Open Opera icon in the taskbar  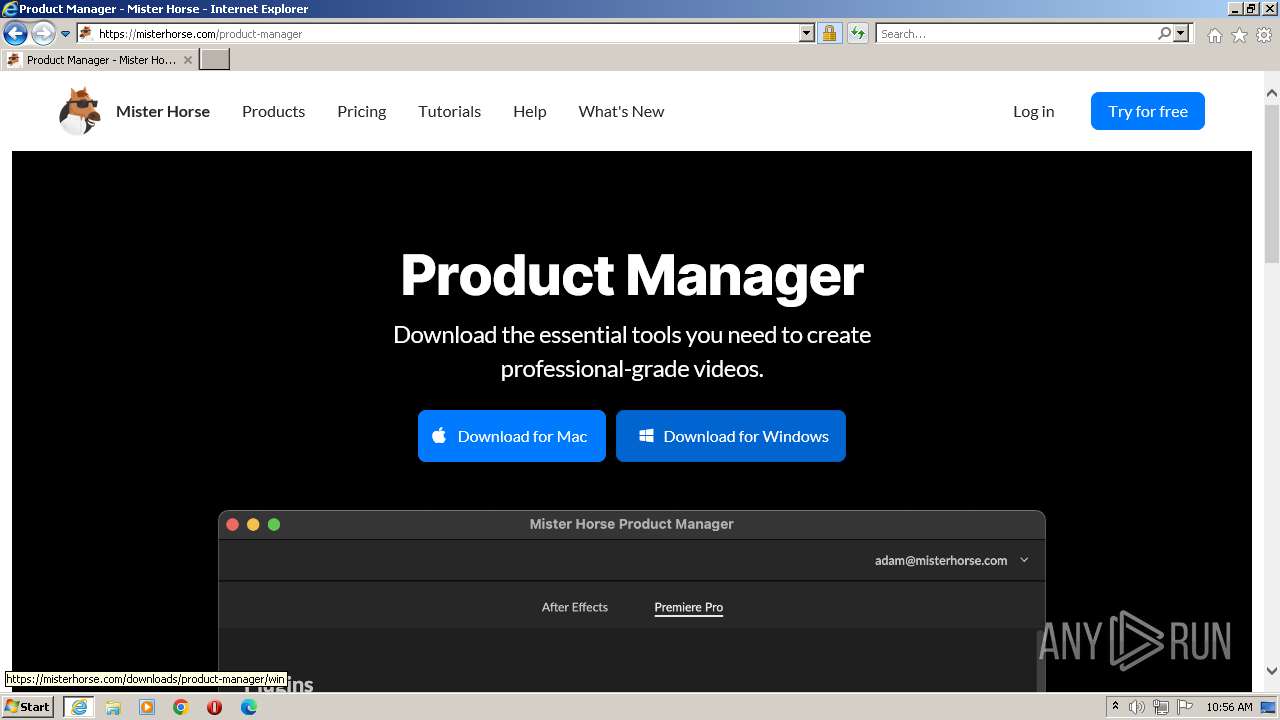point(214,707)
